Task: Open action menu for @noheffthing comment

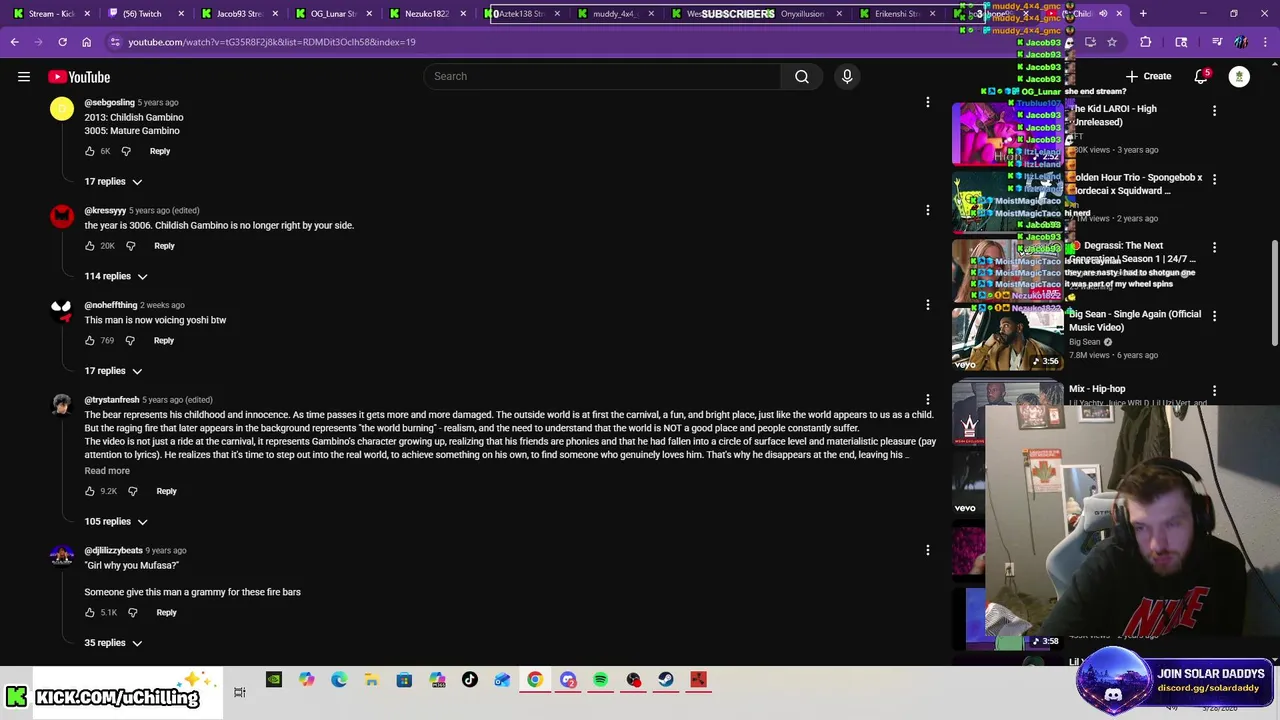Action: pos(927,305)
